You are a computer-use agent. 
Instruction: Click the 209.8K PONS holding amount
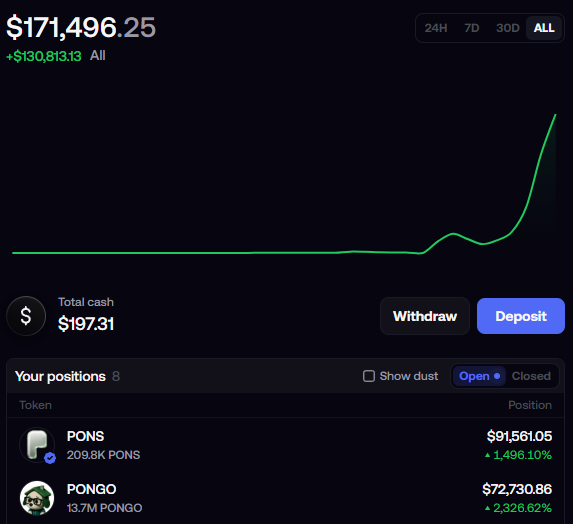[103, 455]
